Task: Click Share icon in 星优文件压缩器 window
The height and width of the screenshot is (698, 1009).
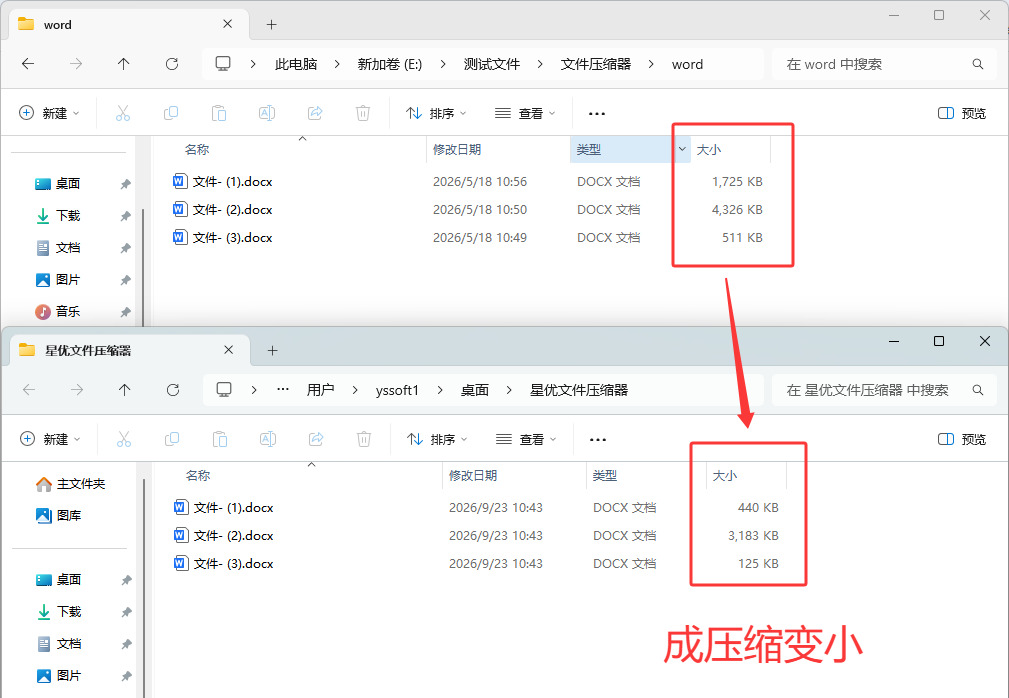Action: point(316,439)
